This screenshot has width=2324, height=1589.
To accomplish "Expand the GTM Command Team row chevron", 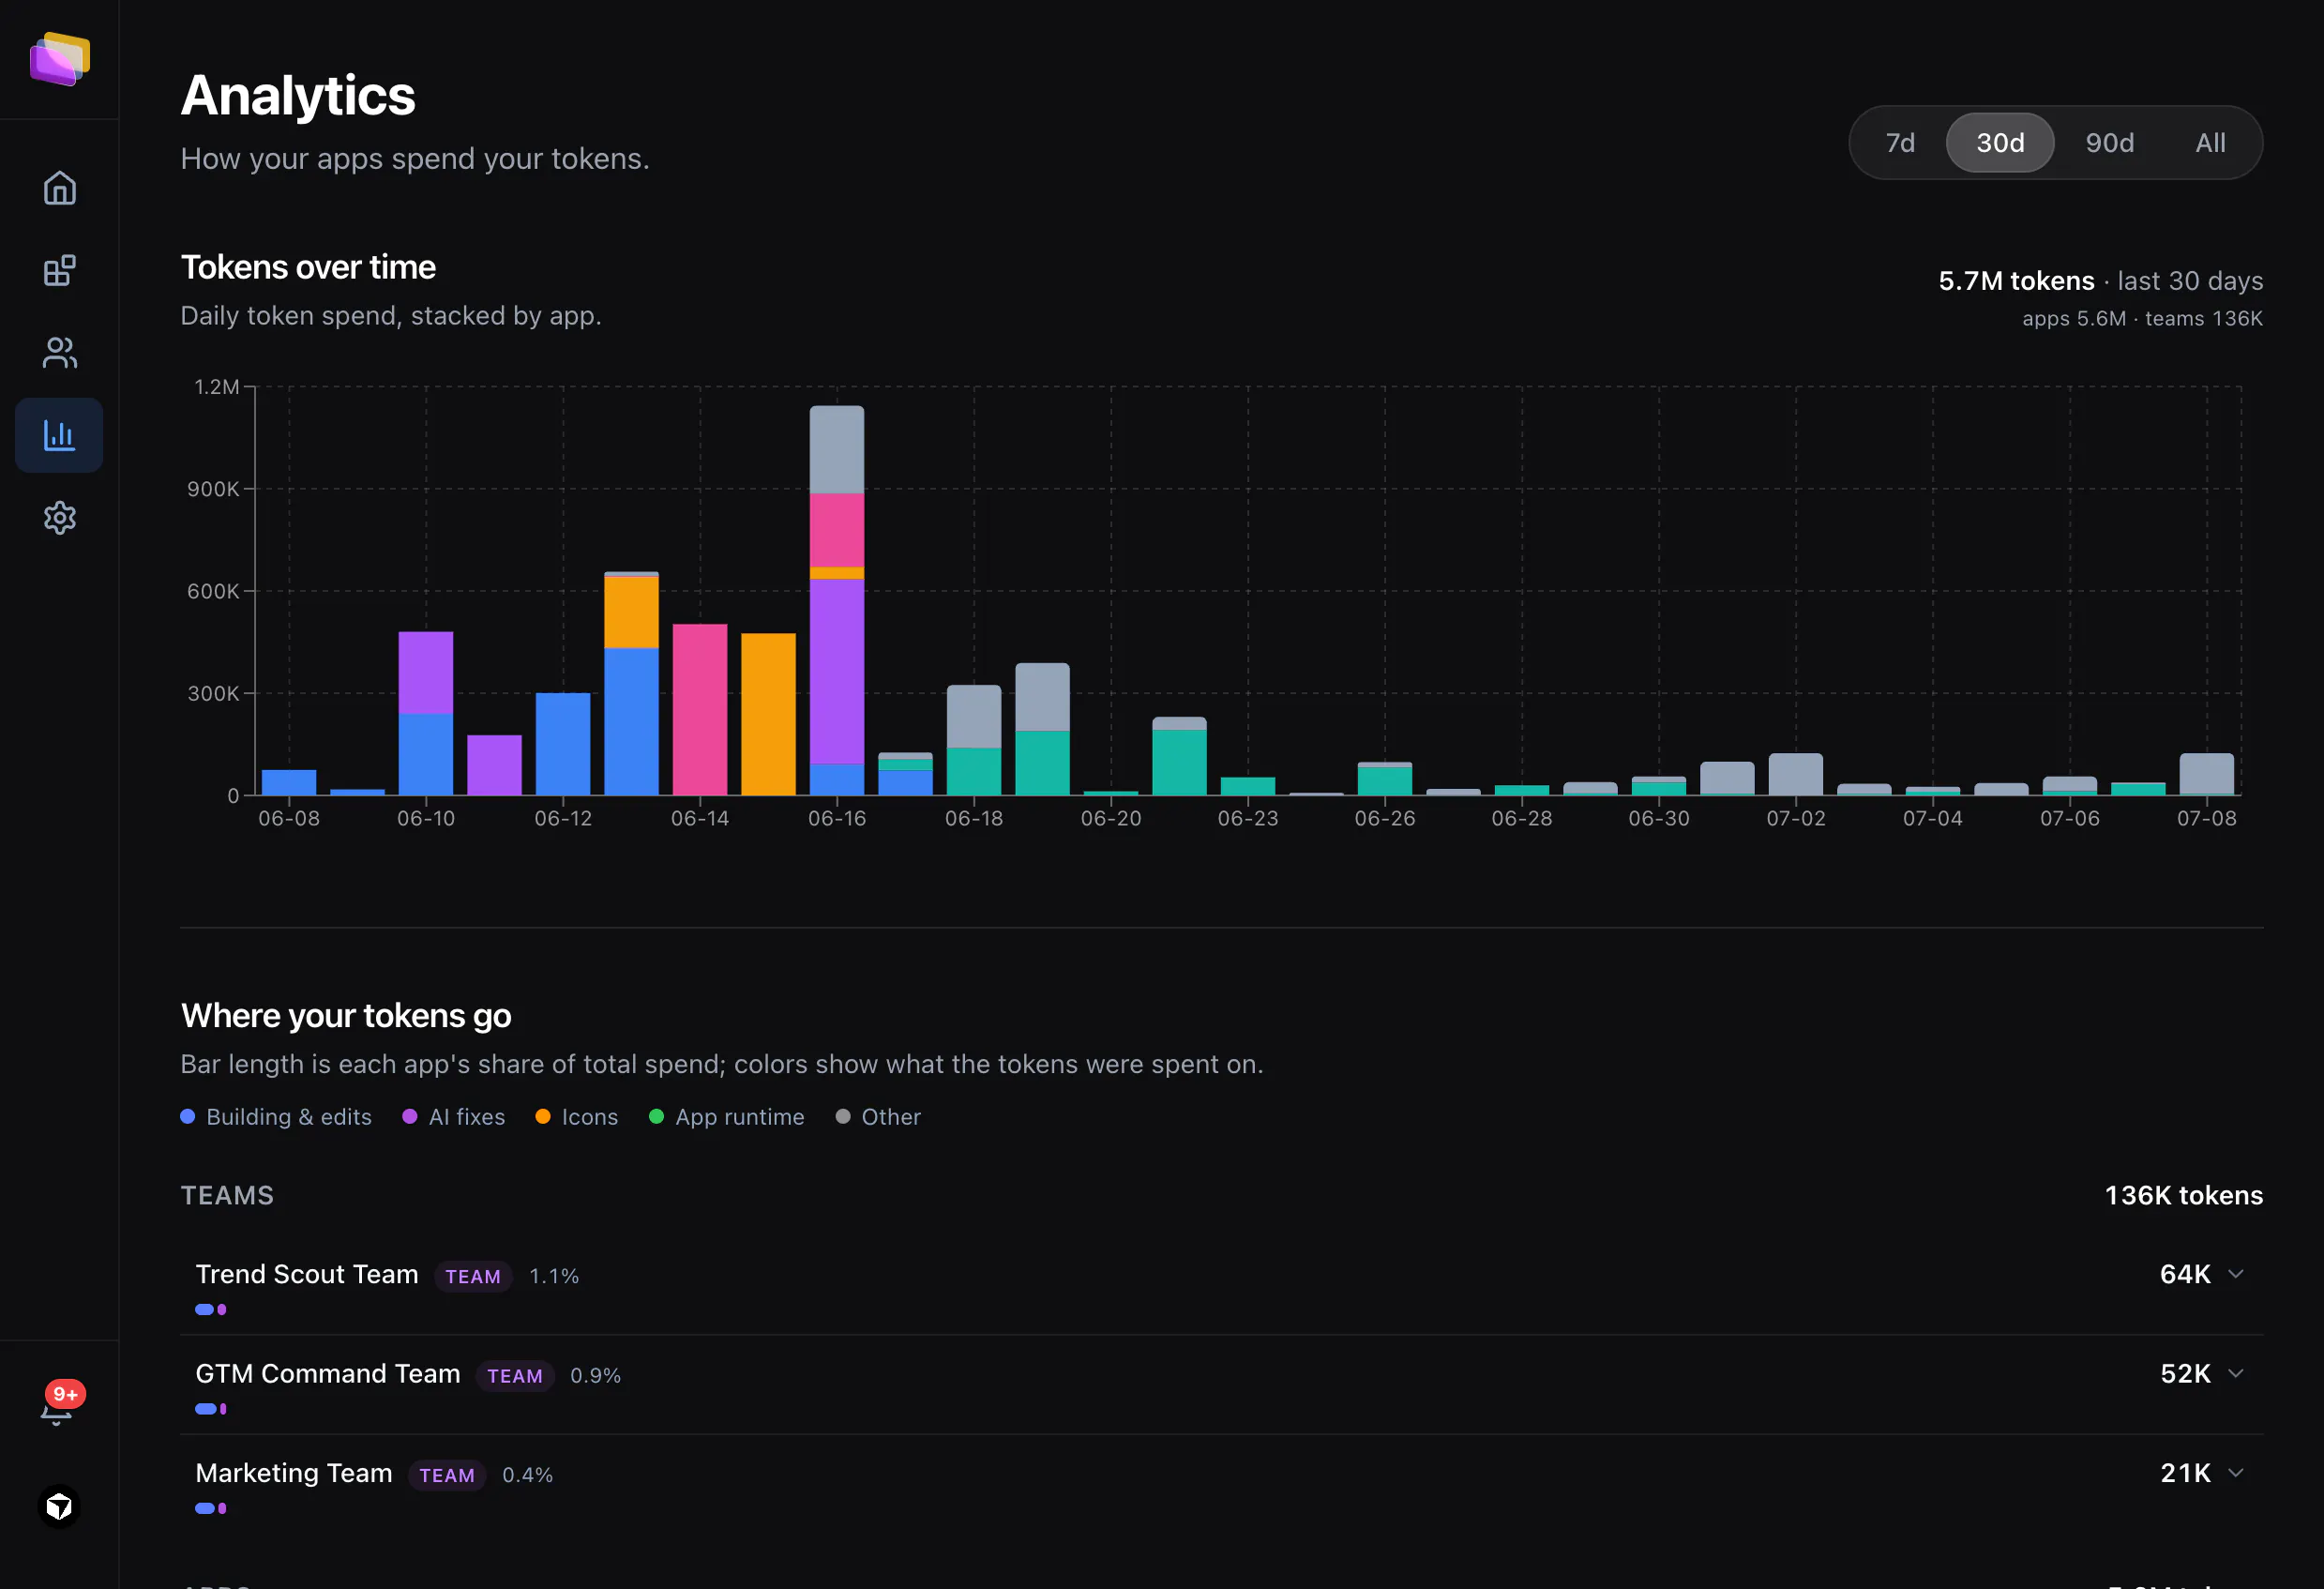I will coord(2236,1373).
